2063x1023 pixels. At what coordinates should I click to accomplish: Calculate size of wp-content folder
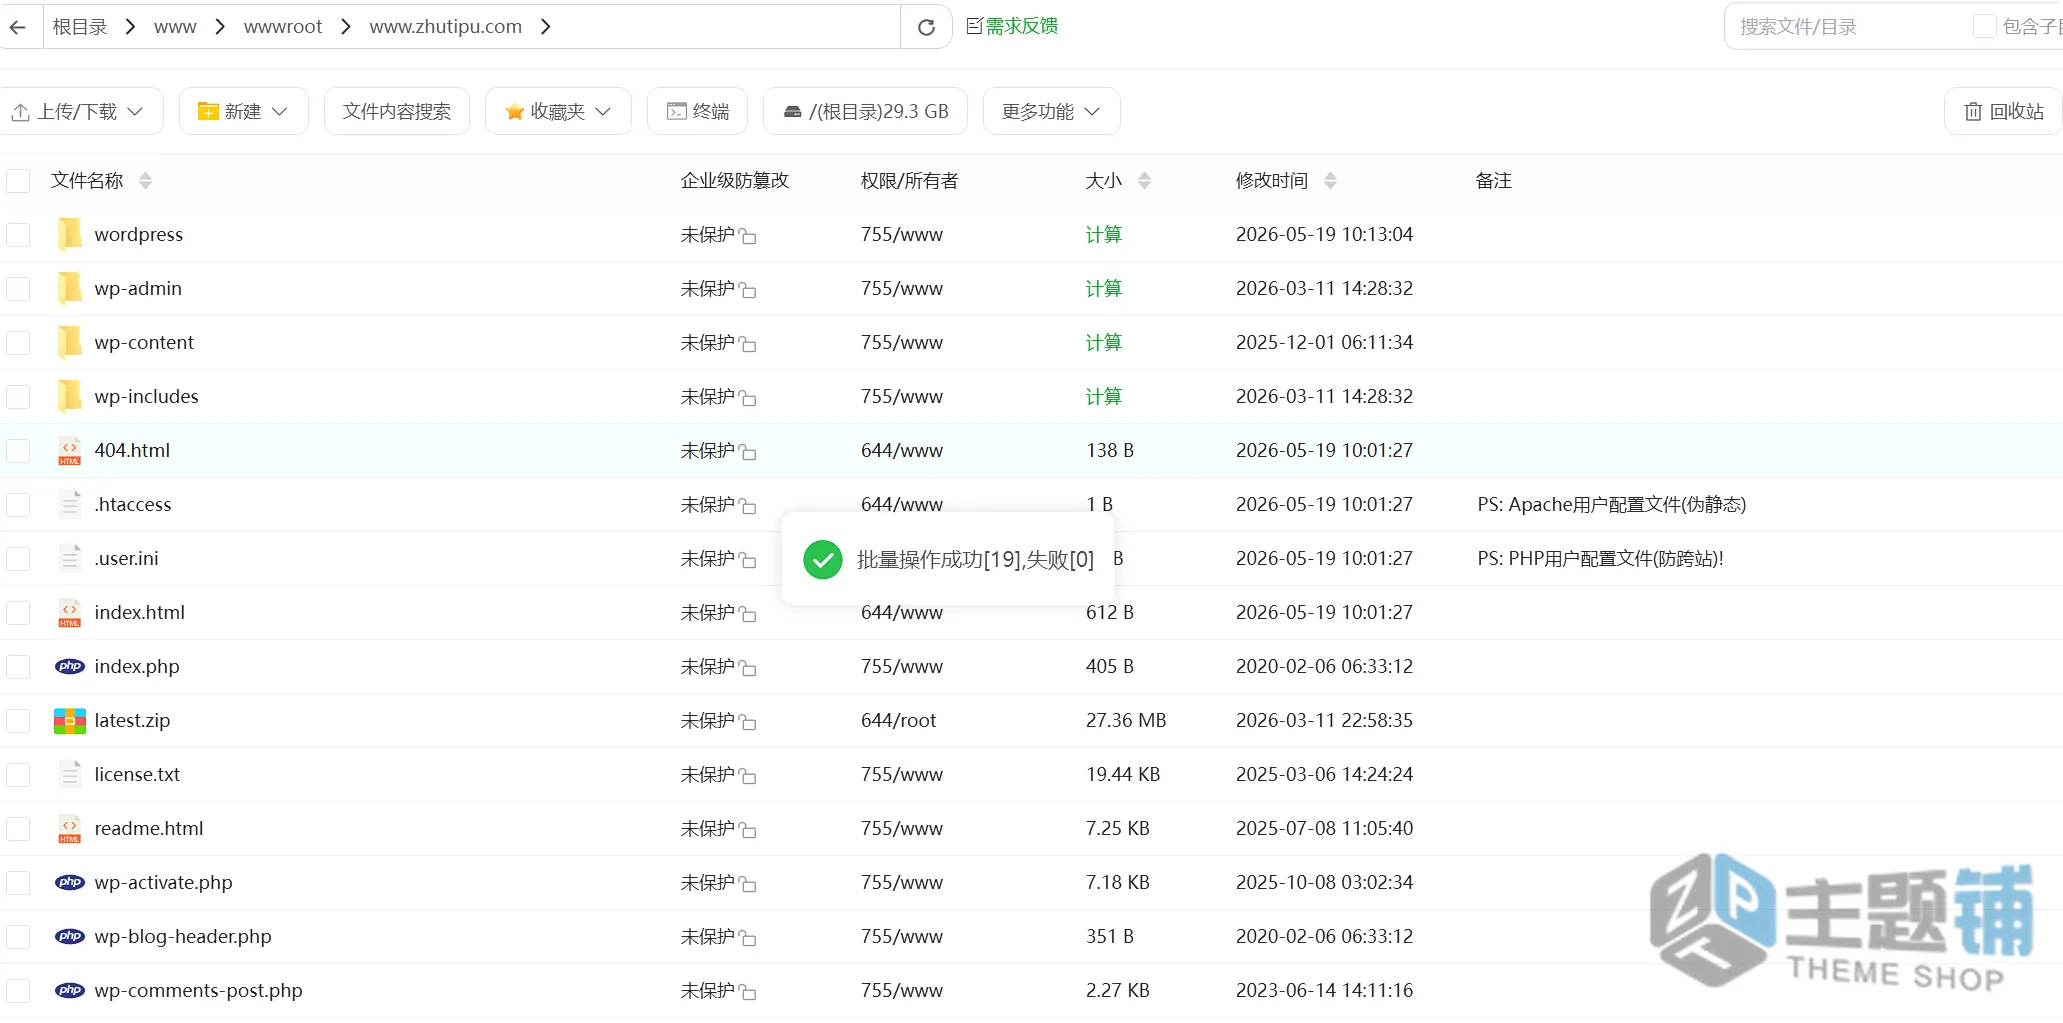(x=1104, y=342)
